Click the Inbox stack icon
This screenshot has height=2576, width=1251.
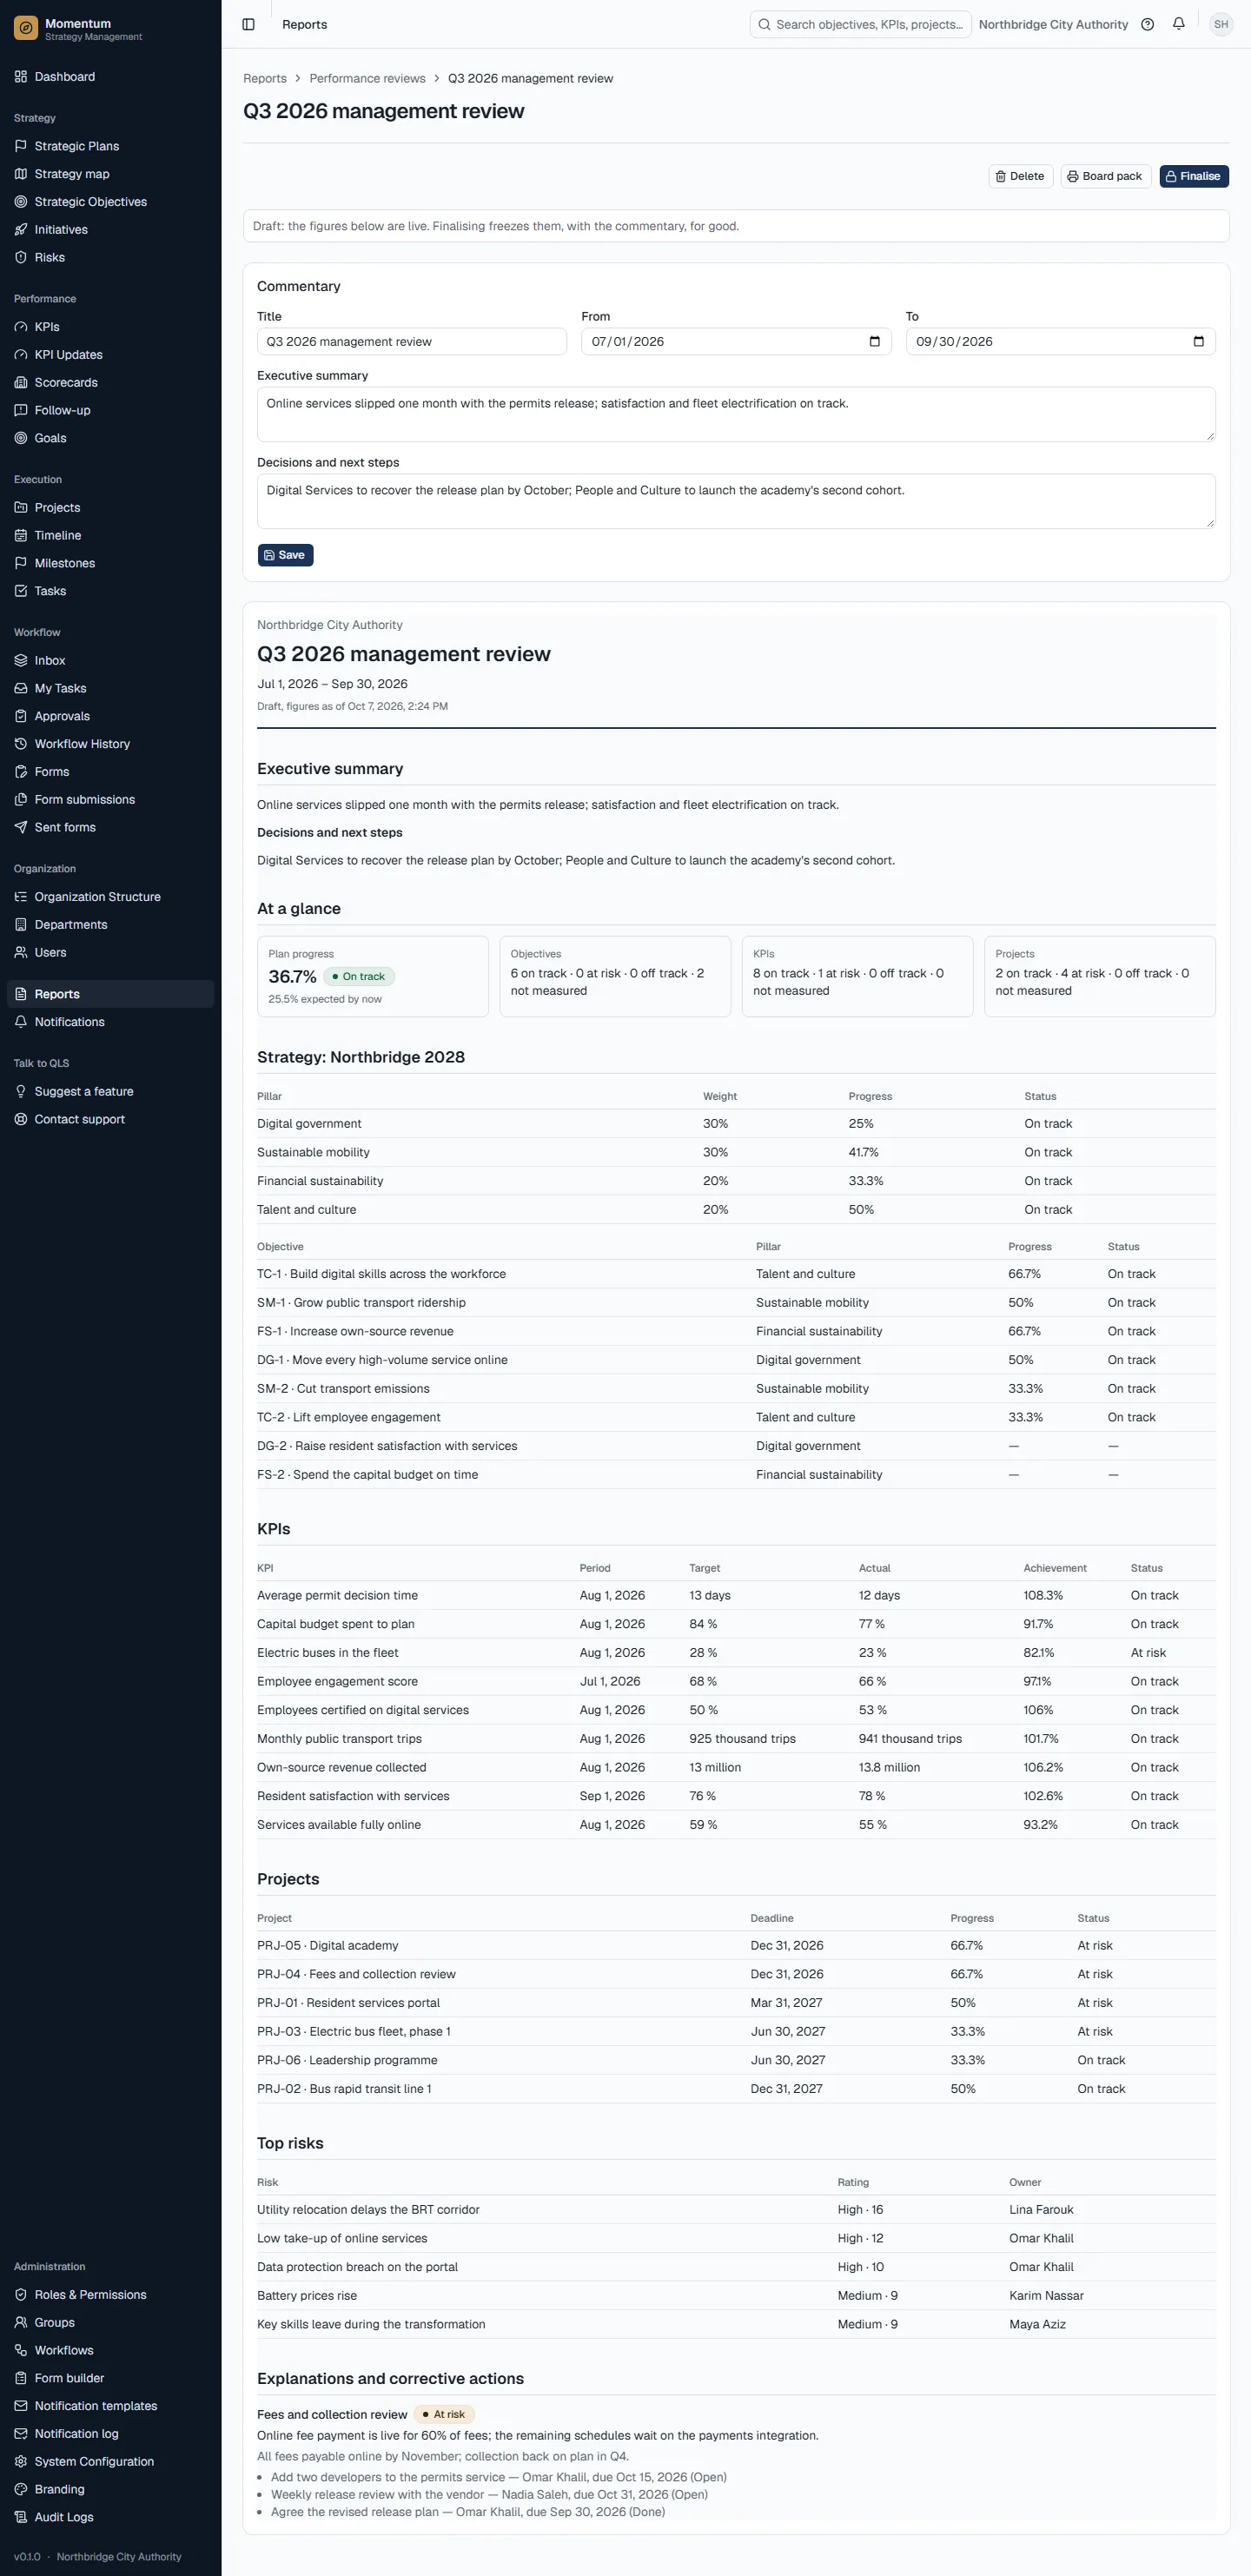pyautogui.click(x=21, y=661)
